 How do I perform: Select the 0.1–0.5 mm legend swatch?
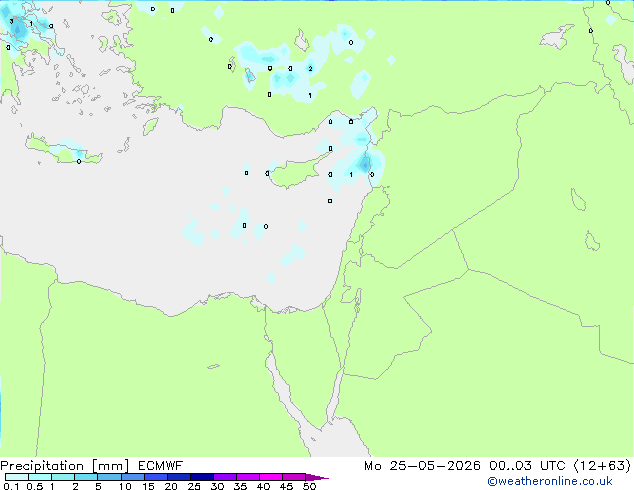pyautogui.click(x=17, y=477)
